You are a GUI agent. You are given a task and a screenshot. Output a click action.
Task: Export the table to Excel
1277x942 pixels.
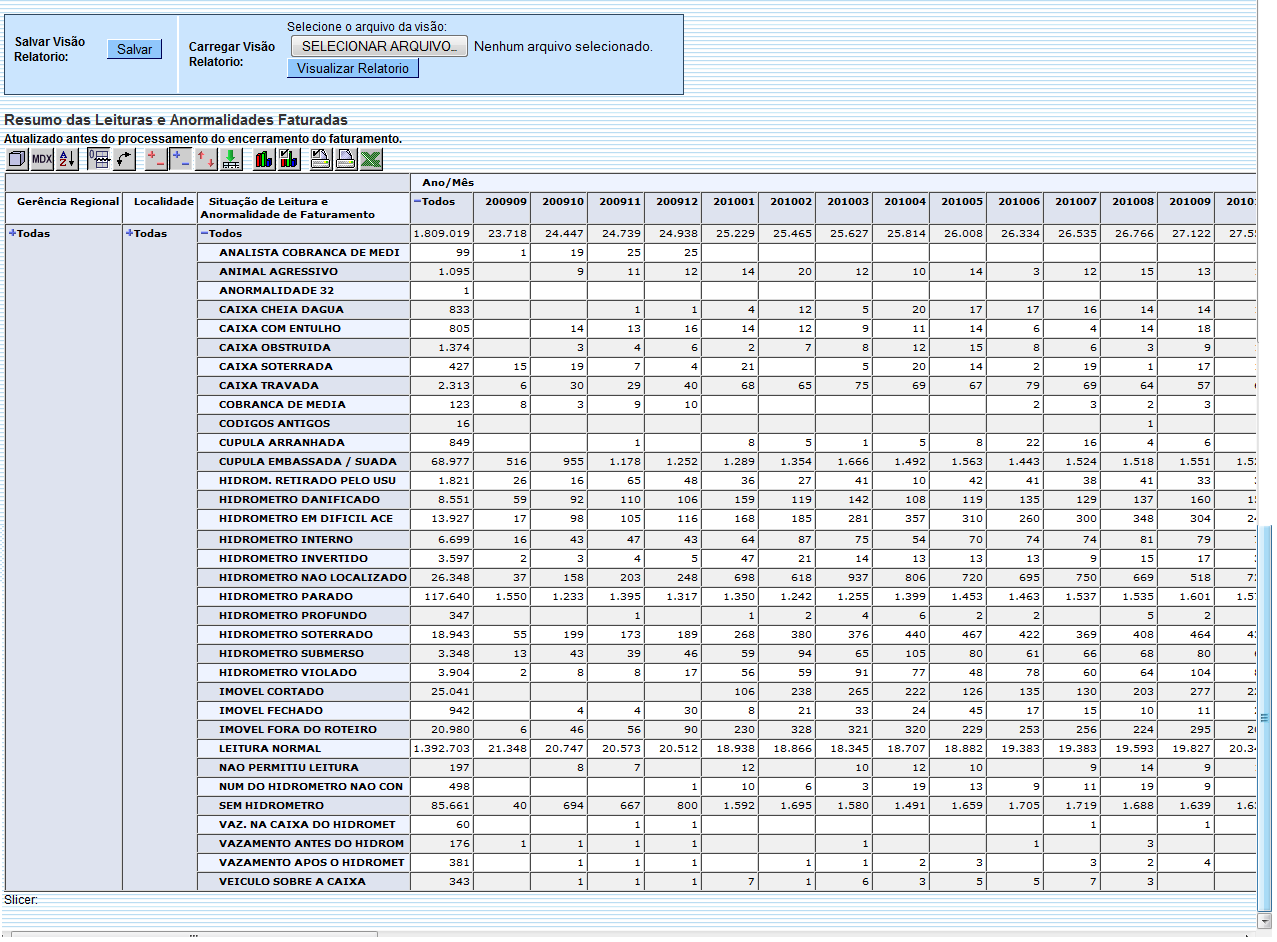371,159
